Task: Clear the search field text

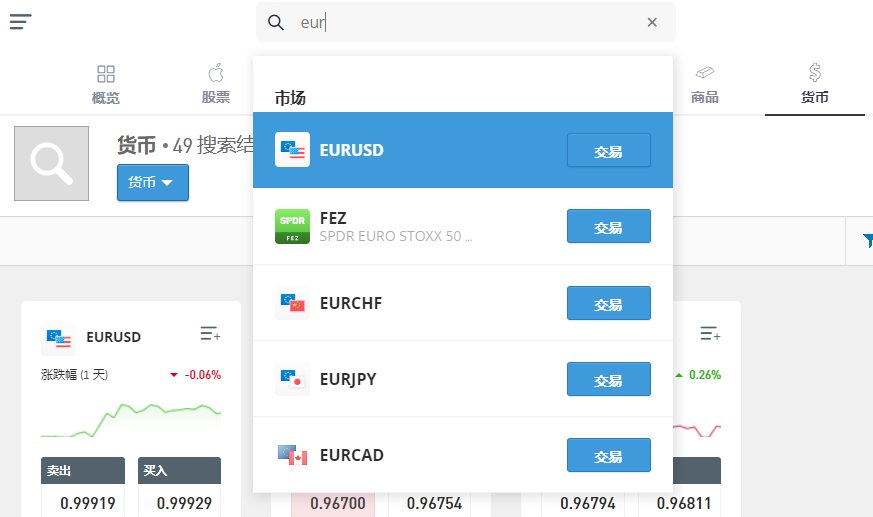Action: click(x=652, y=22)
